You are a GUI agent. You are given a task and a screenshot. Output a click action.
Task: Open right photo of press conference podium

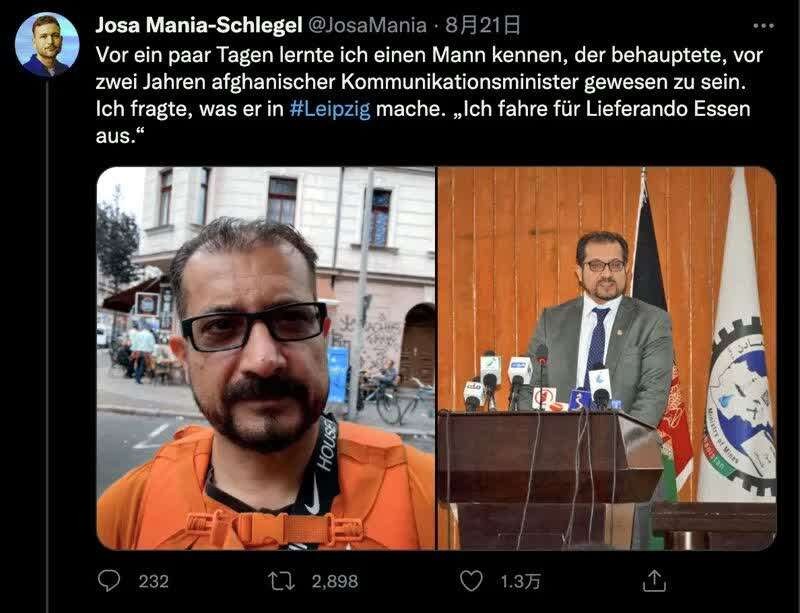(607, 358)
